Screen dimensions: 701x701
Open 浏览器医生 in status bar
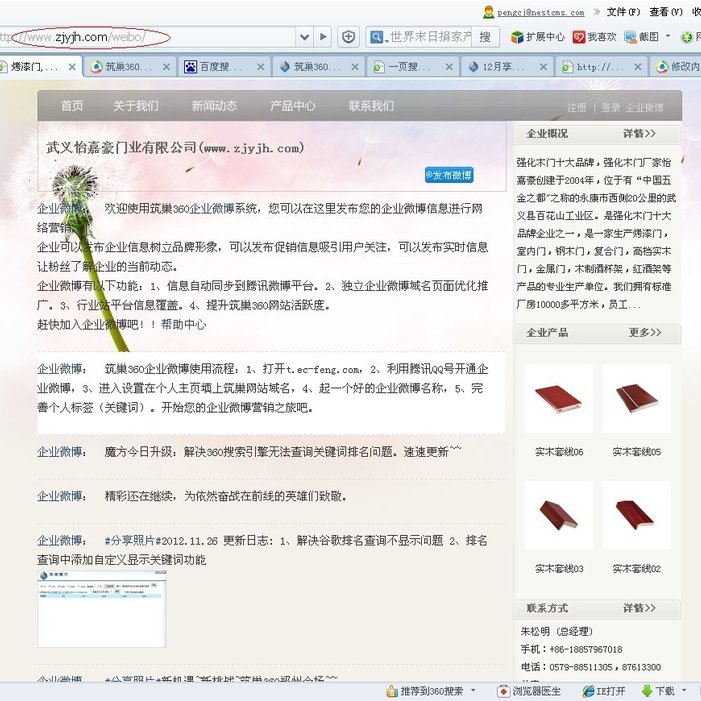(x=529, y=691)
